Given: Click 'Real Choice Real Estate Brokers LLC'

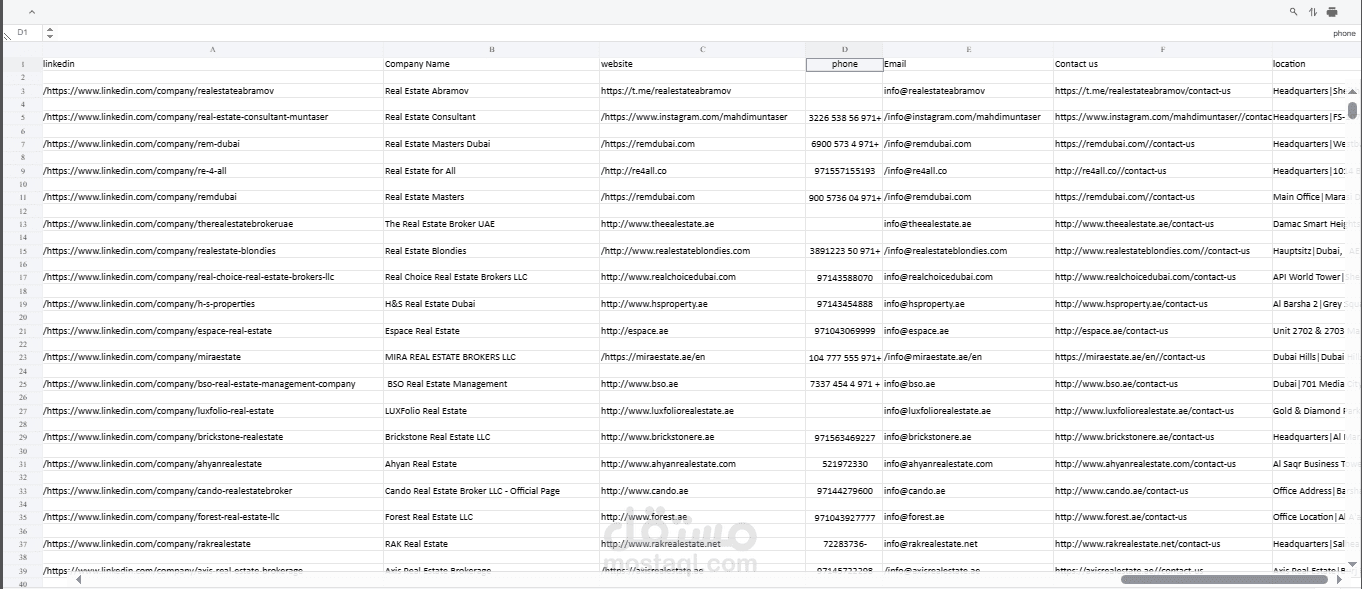Looking at the screenshot, I should 492,277.
